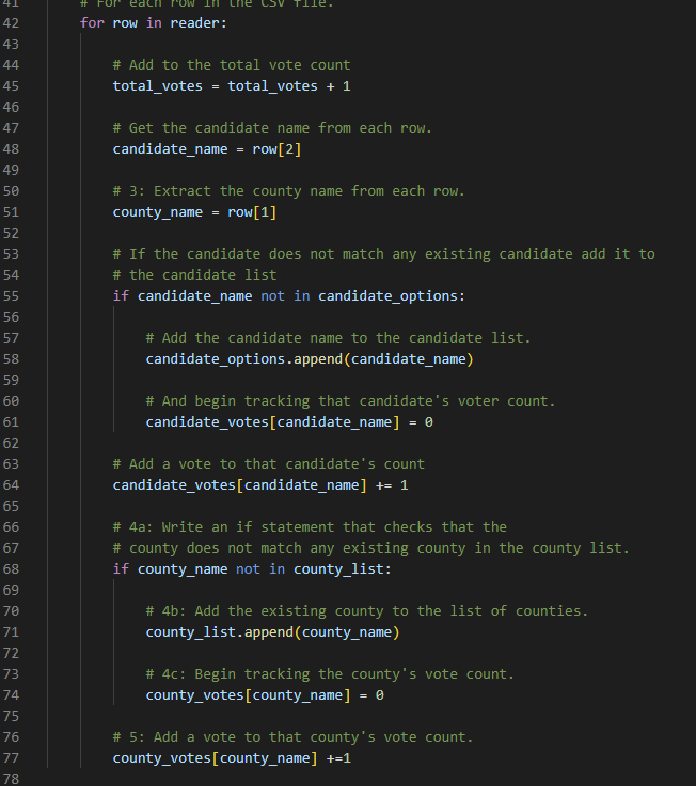
Task: Click 'county_name' on line 51
Action: 157,213
